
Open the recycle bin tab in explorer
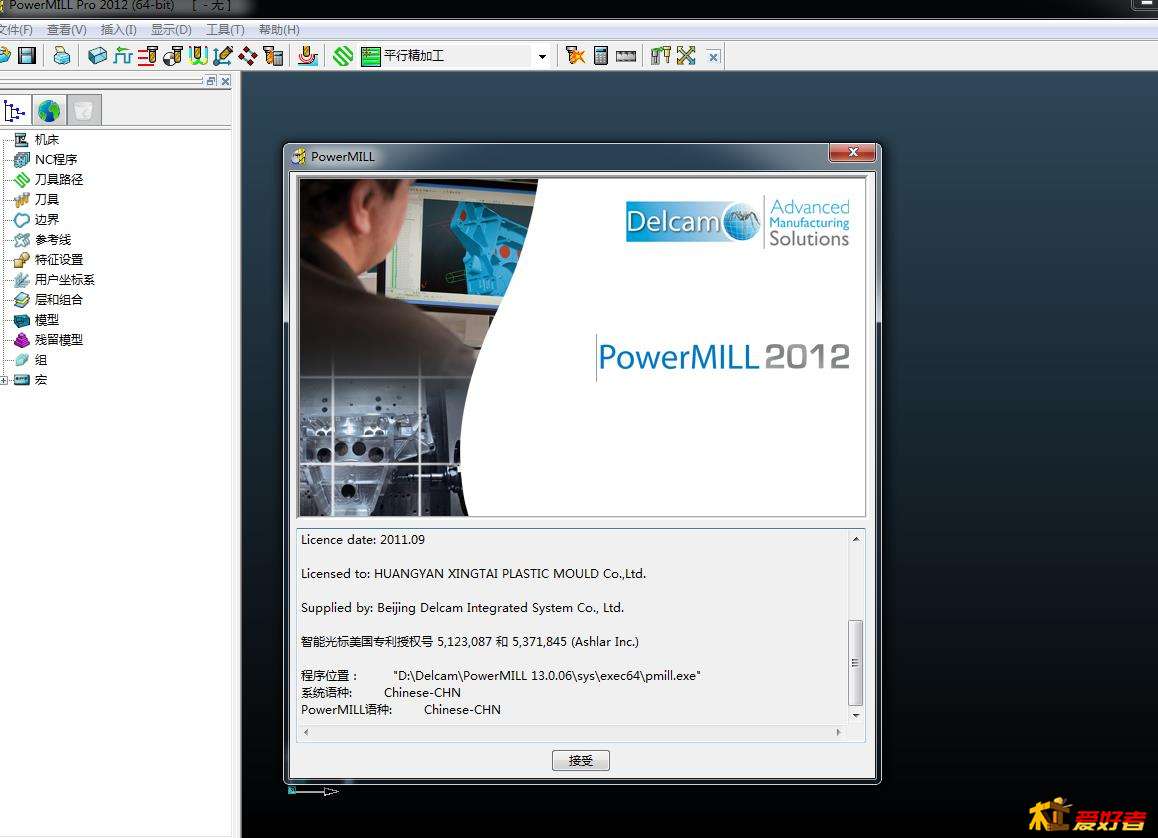(x=83, y=111)
